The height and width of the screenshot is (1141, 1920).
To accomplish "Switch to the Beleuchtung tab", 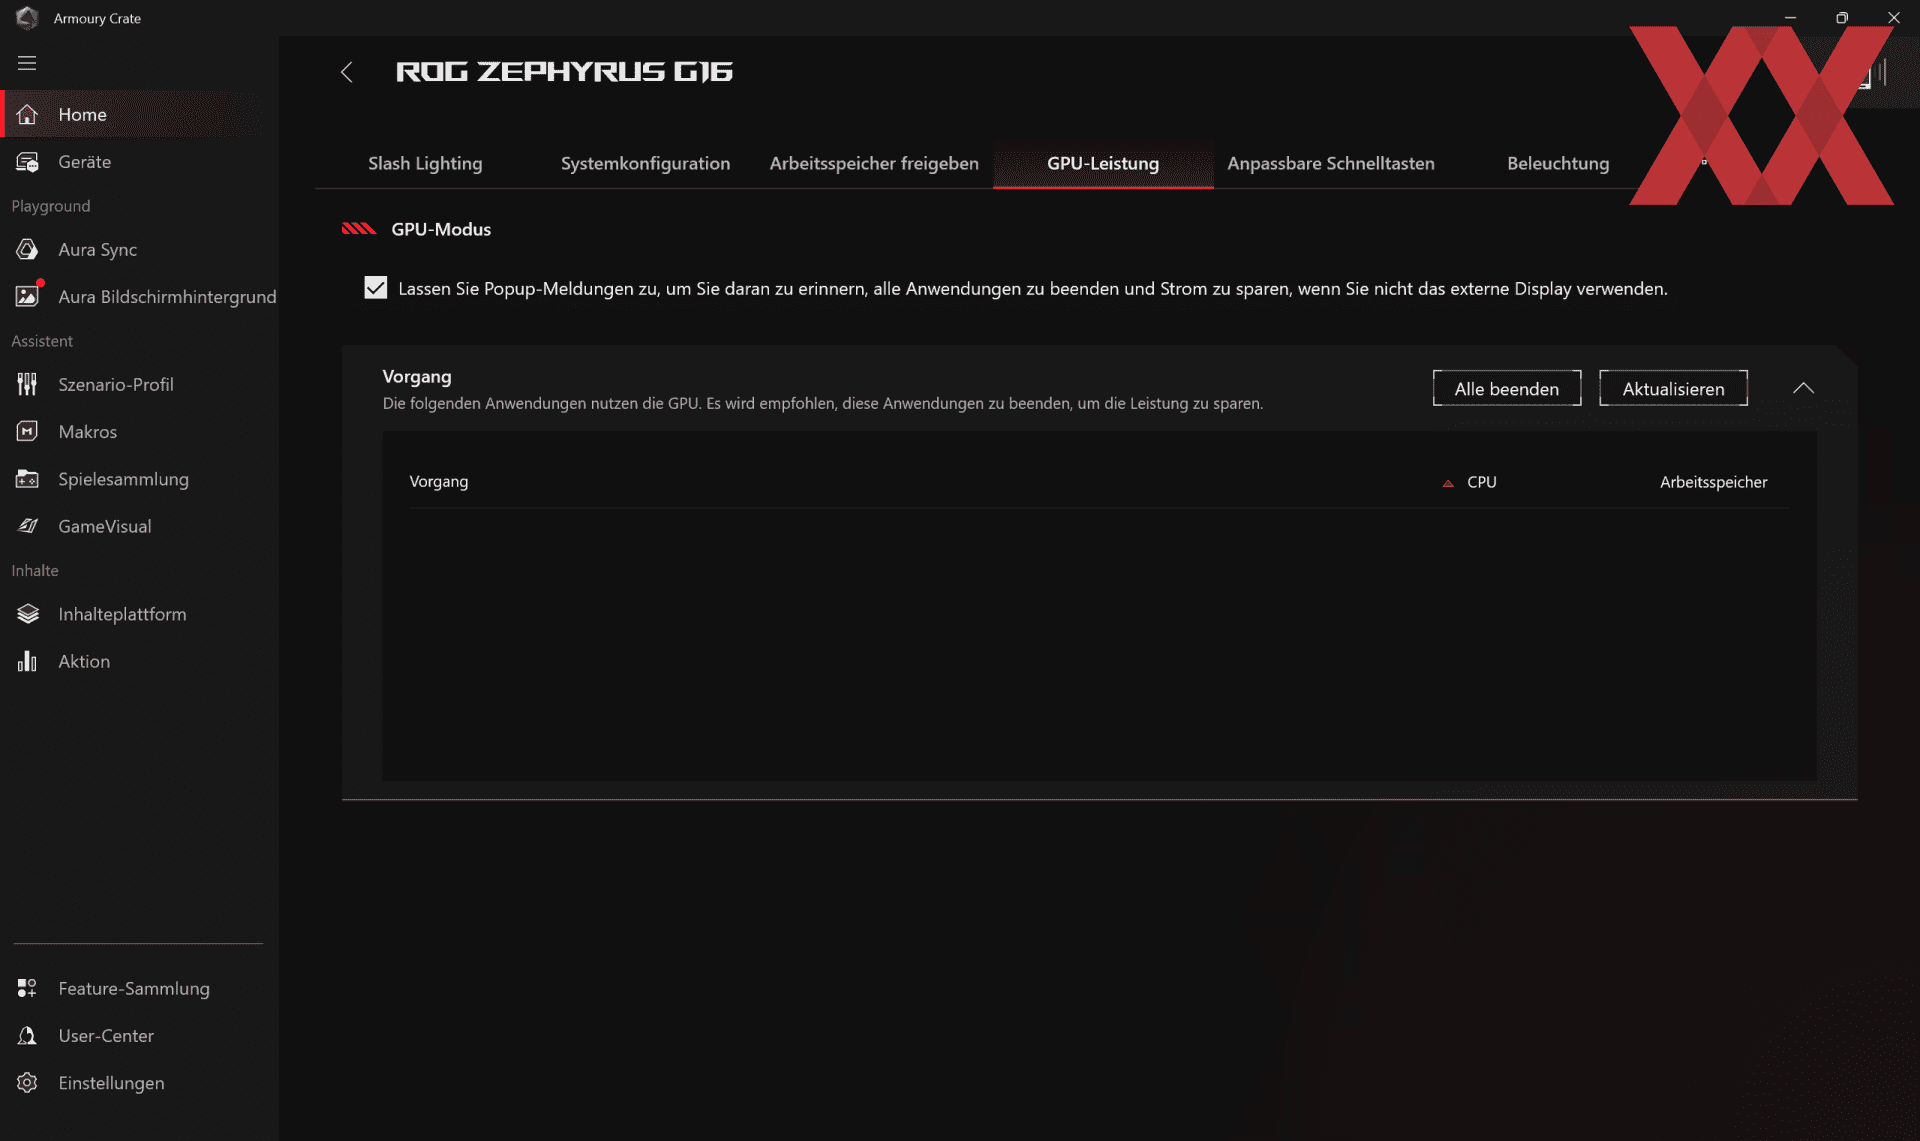I will coord(1558,163).
